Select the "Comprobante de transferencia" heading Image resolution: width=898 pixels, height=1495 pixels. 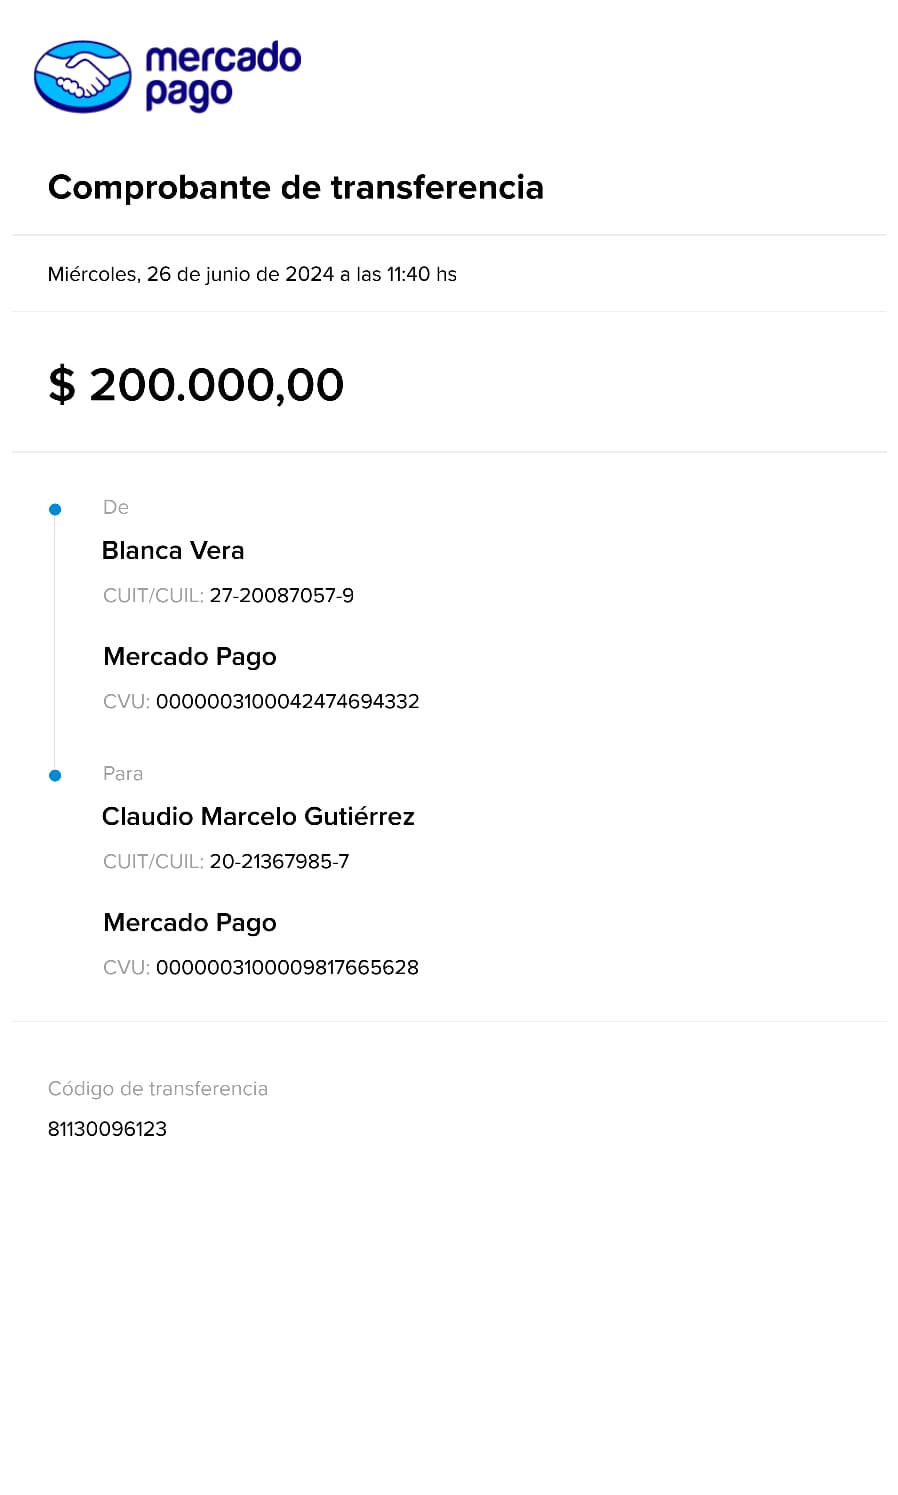[296, 187]
